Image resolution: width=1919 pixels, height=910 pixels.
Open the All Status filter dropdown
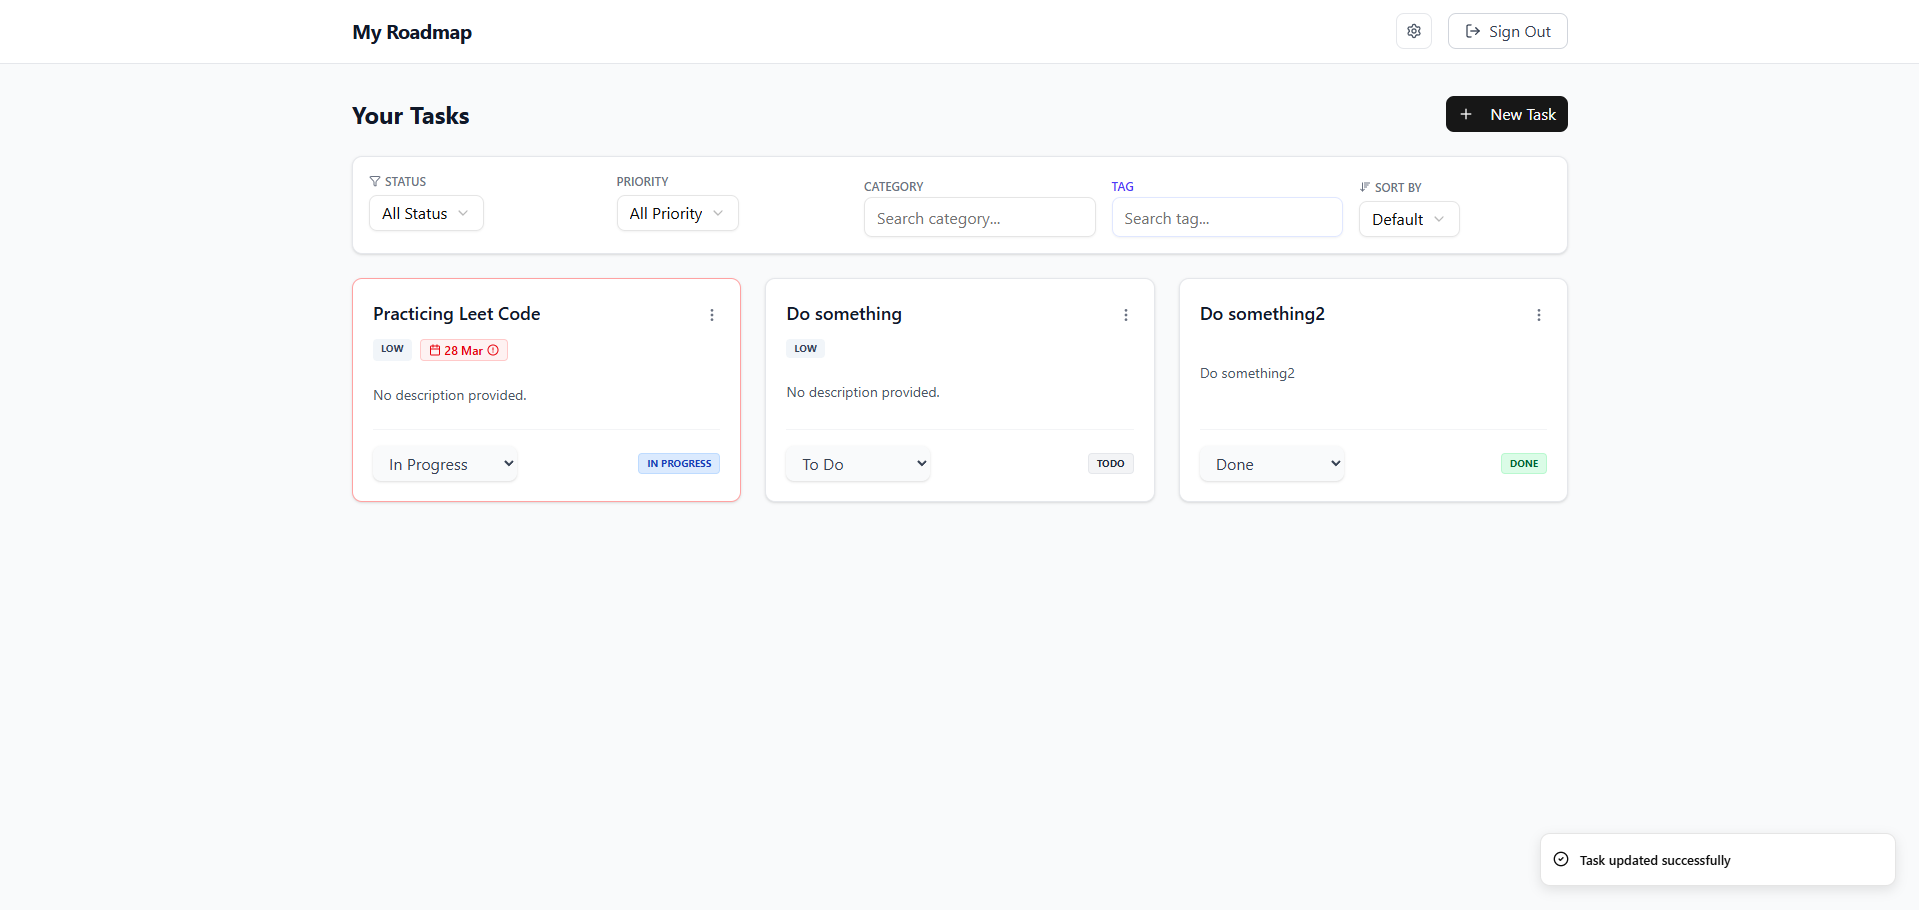[426, 213]
